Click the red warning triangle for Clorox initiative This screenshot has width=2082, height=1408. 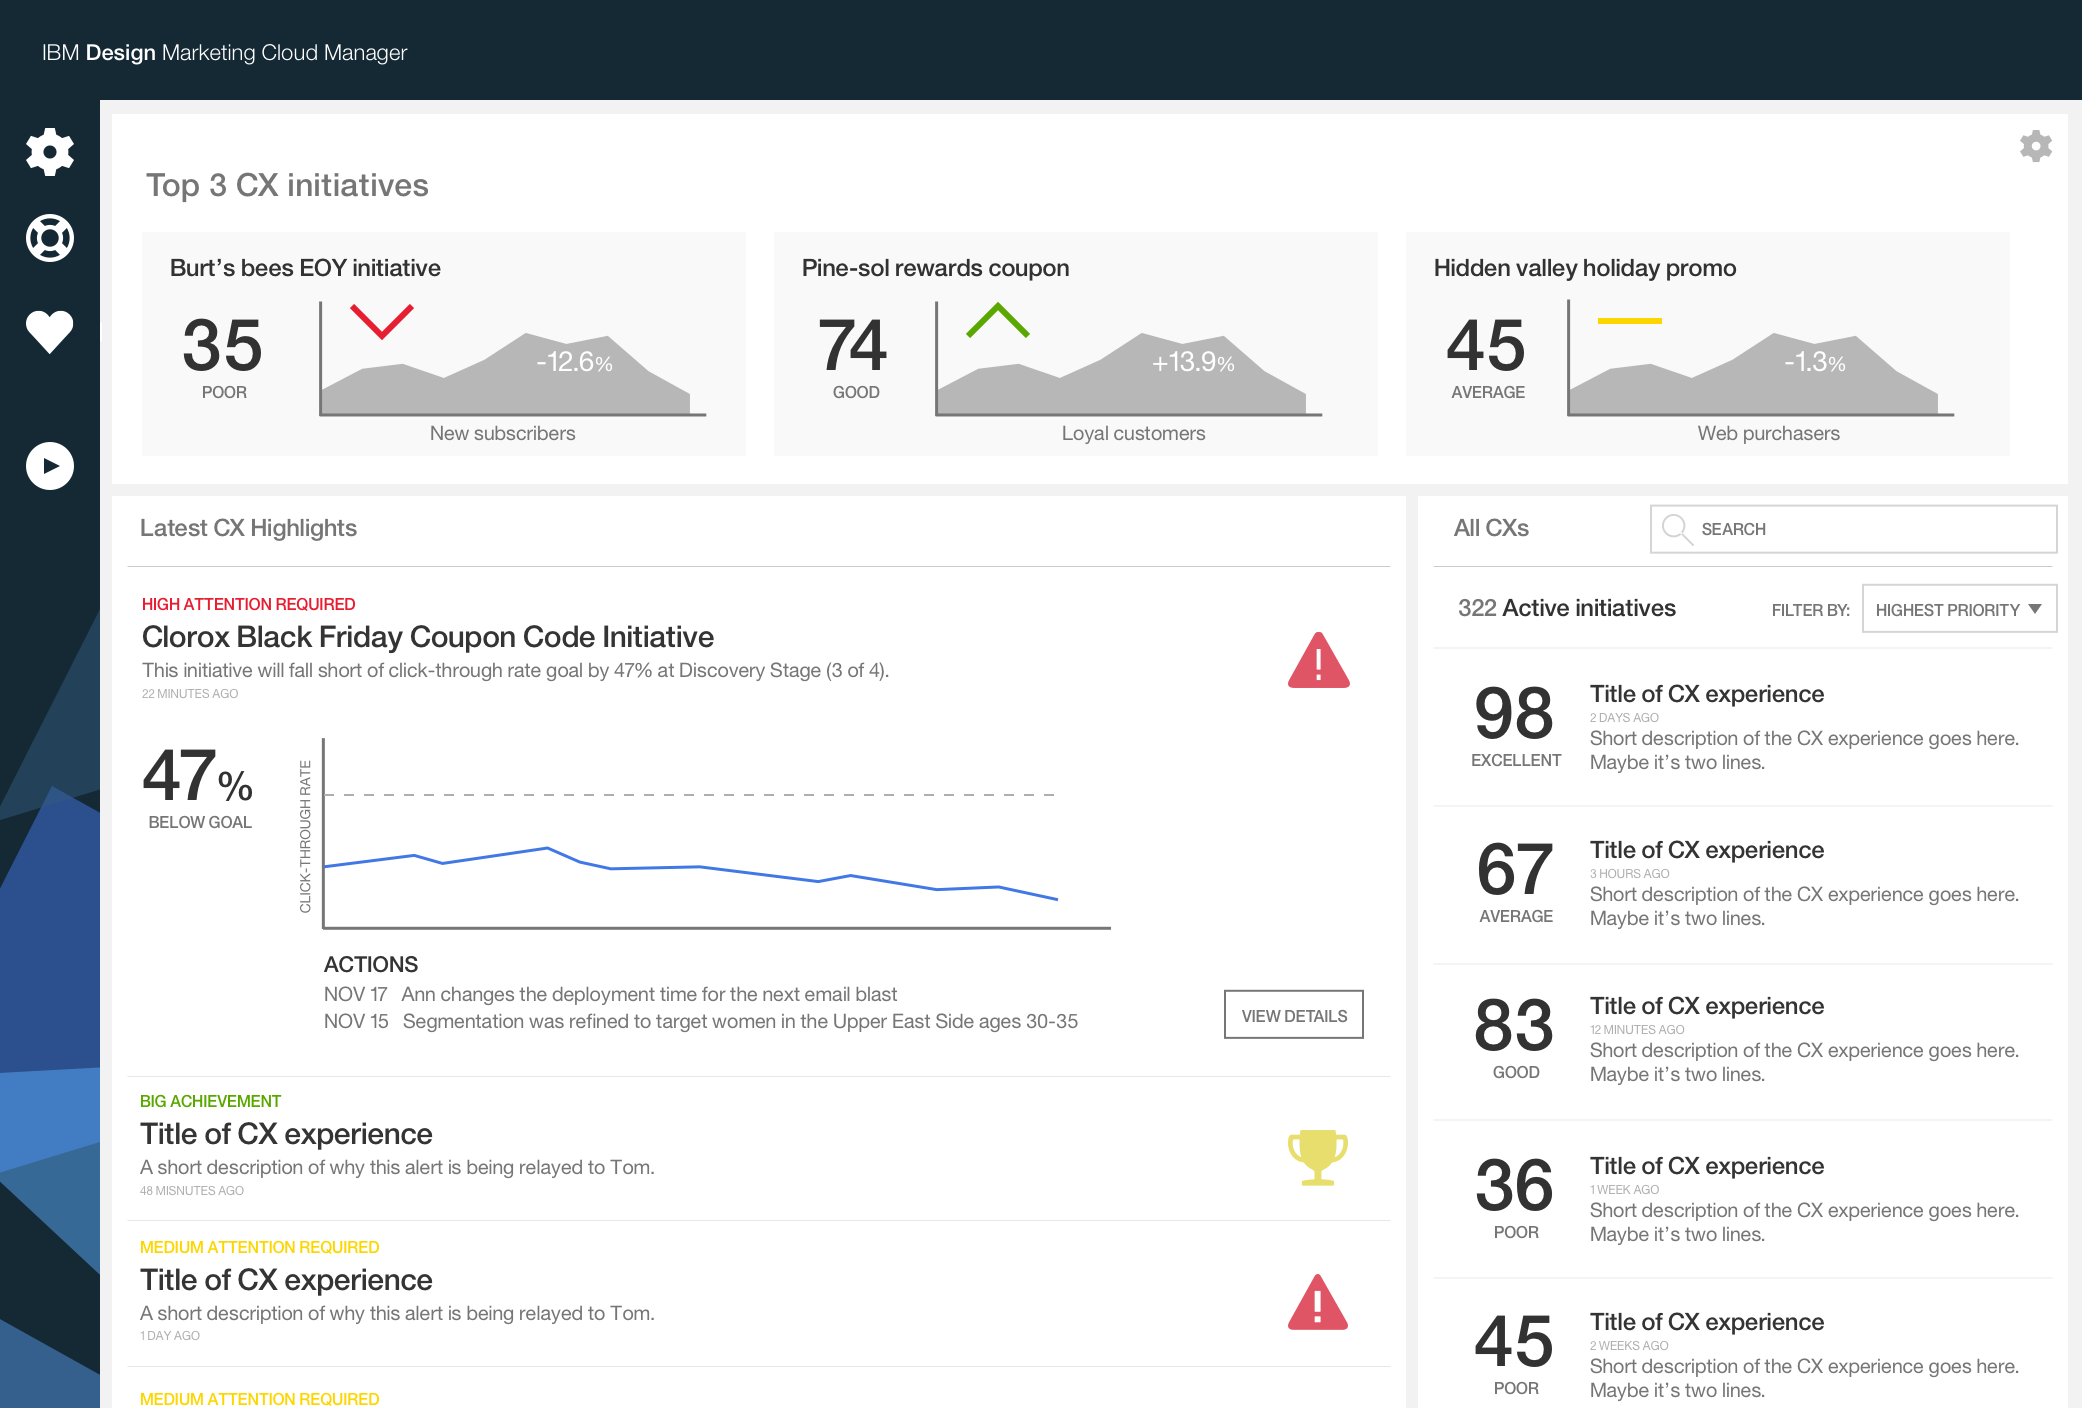1318,661
